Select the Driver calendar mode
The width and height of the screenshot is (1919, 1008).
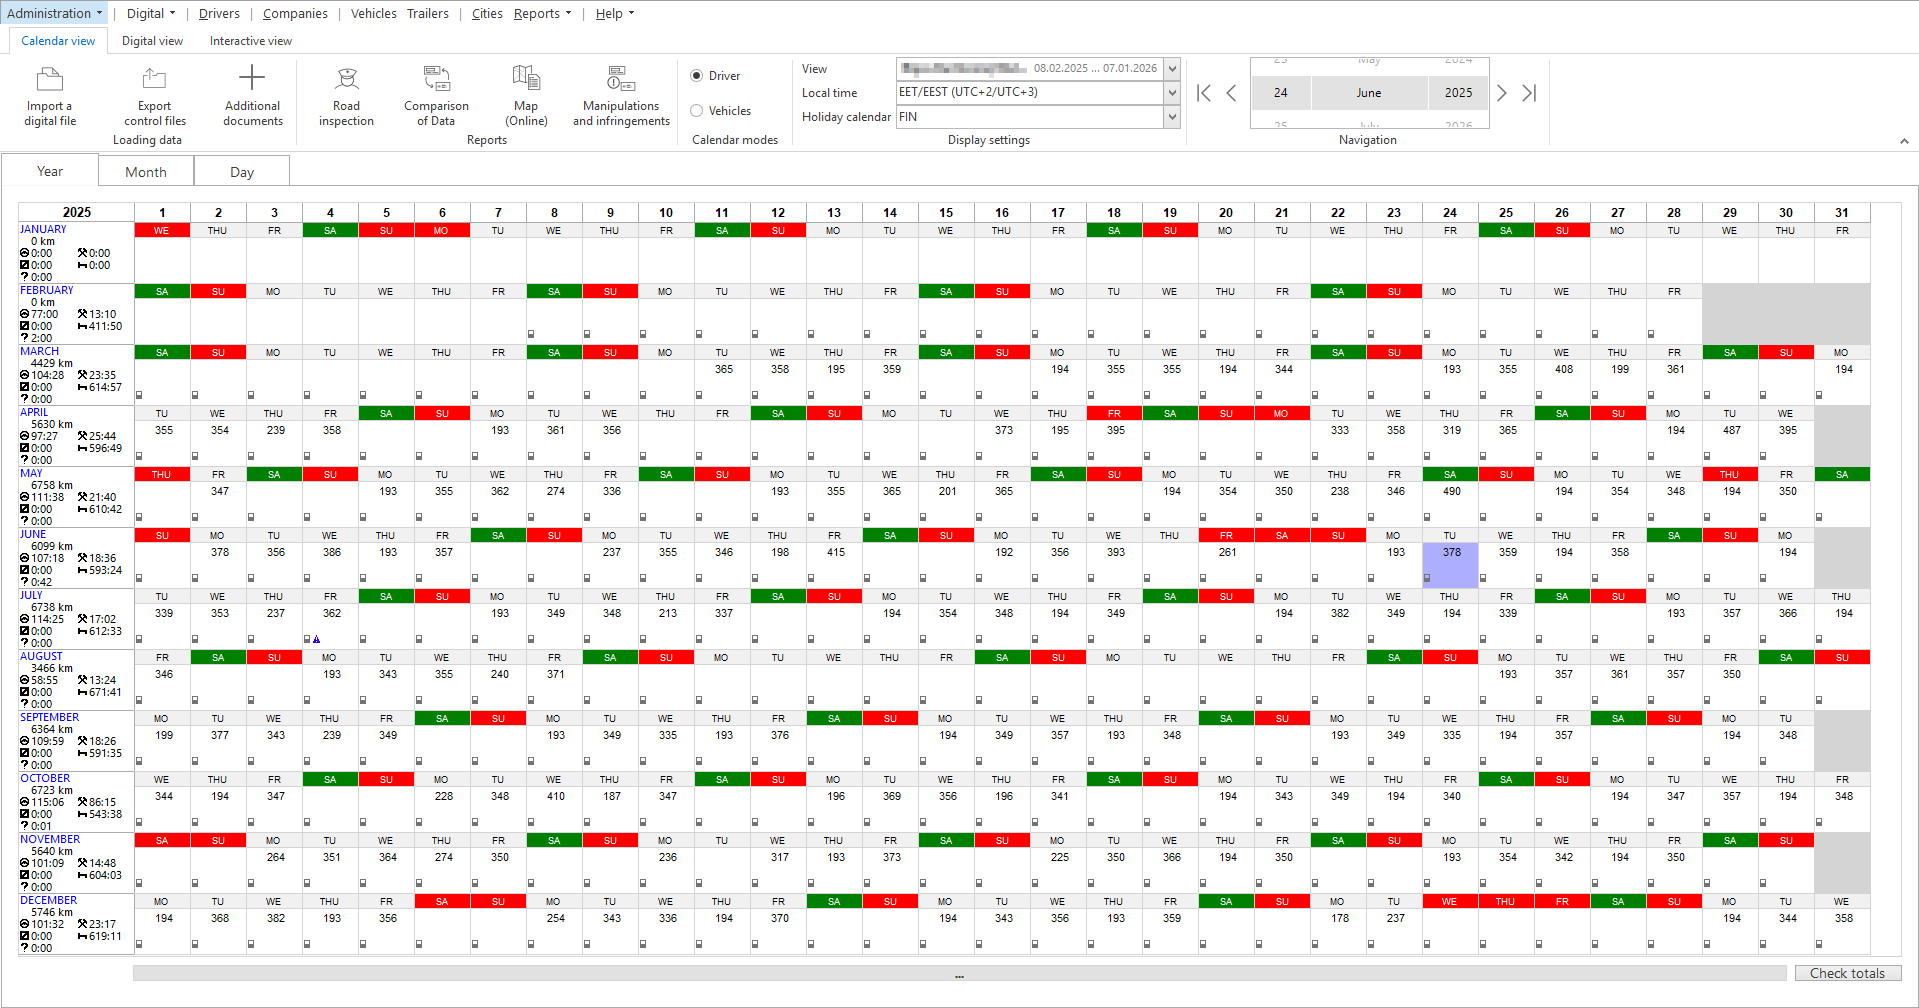click(716, 76)
